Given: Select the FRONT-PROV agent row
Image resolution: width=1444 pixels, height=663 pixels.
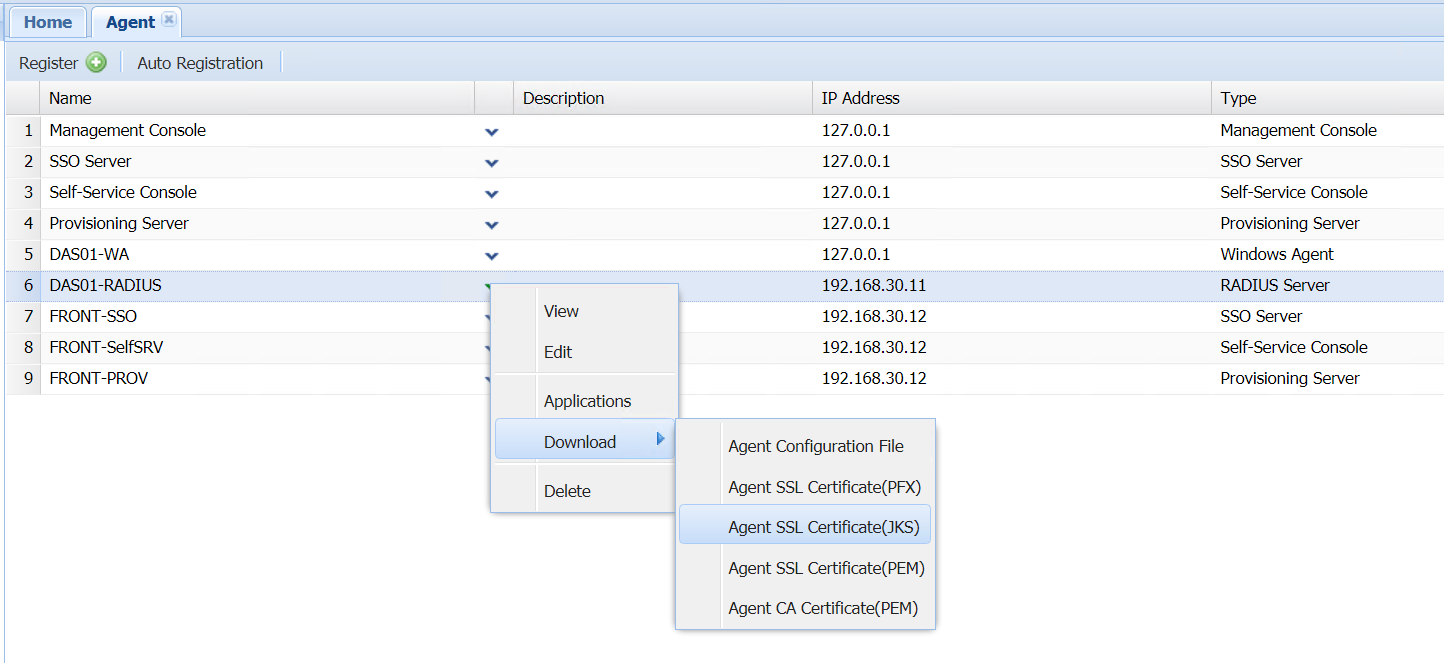Looking at the screenshot, I should [99, 378].
